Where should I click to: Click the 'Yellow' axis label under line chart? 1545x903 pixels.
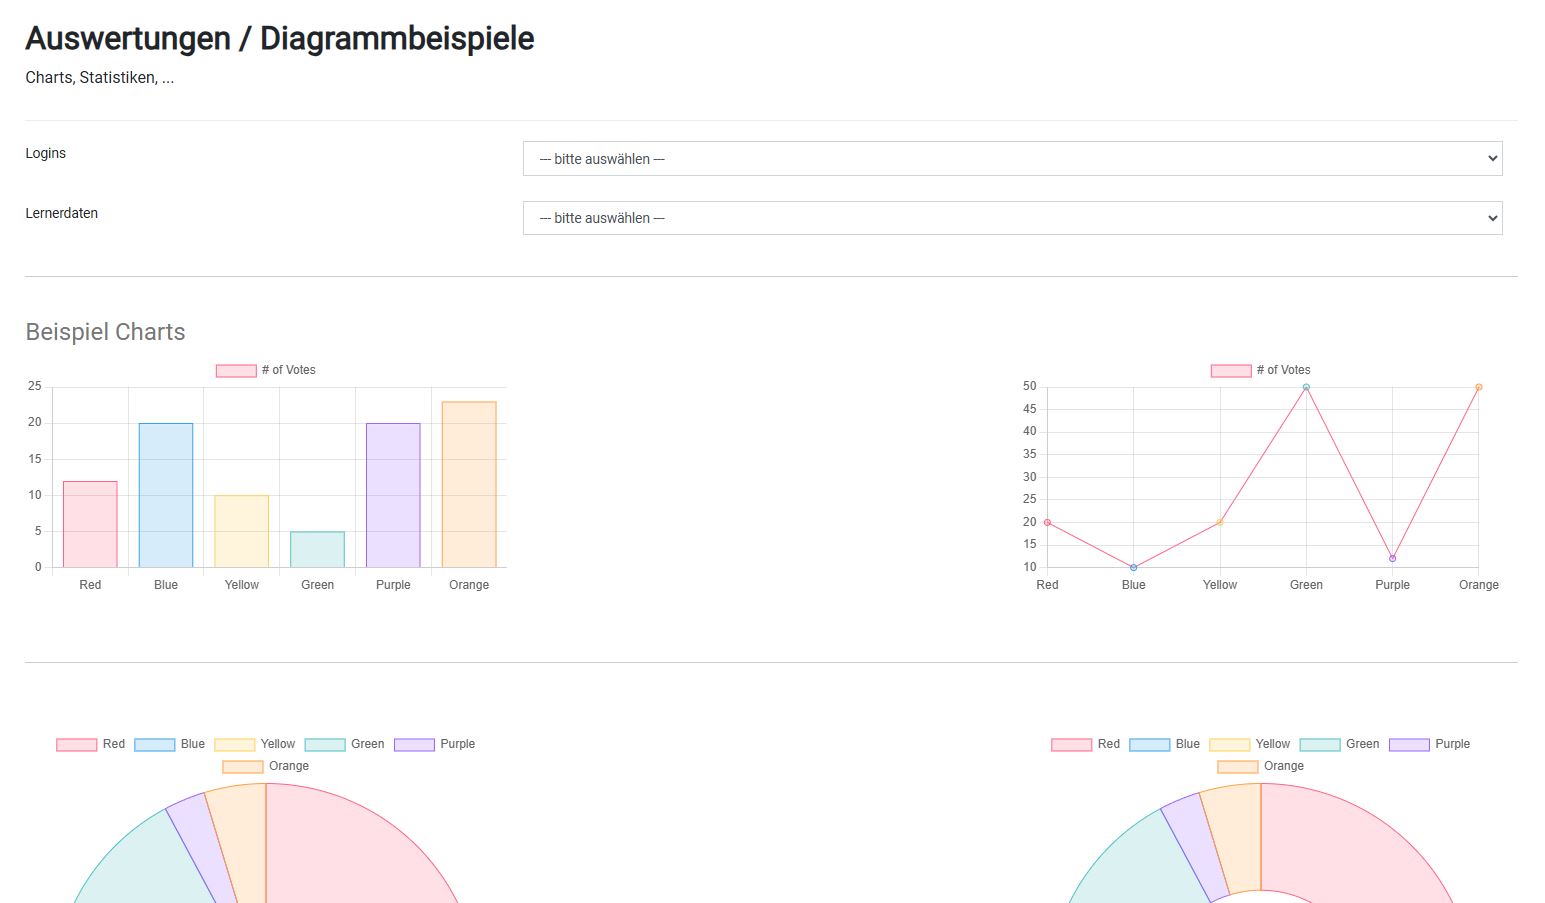coord(1220,585)
